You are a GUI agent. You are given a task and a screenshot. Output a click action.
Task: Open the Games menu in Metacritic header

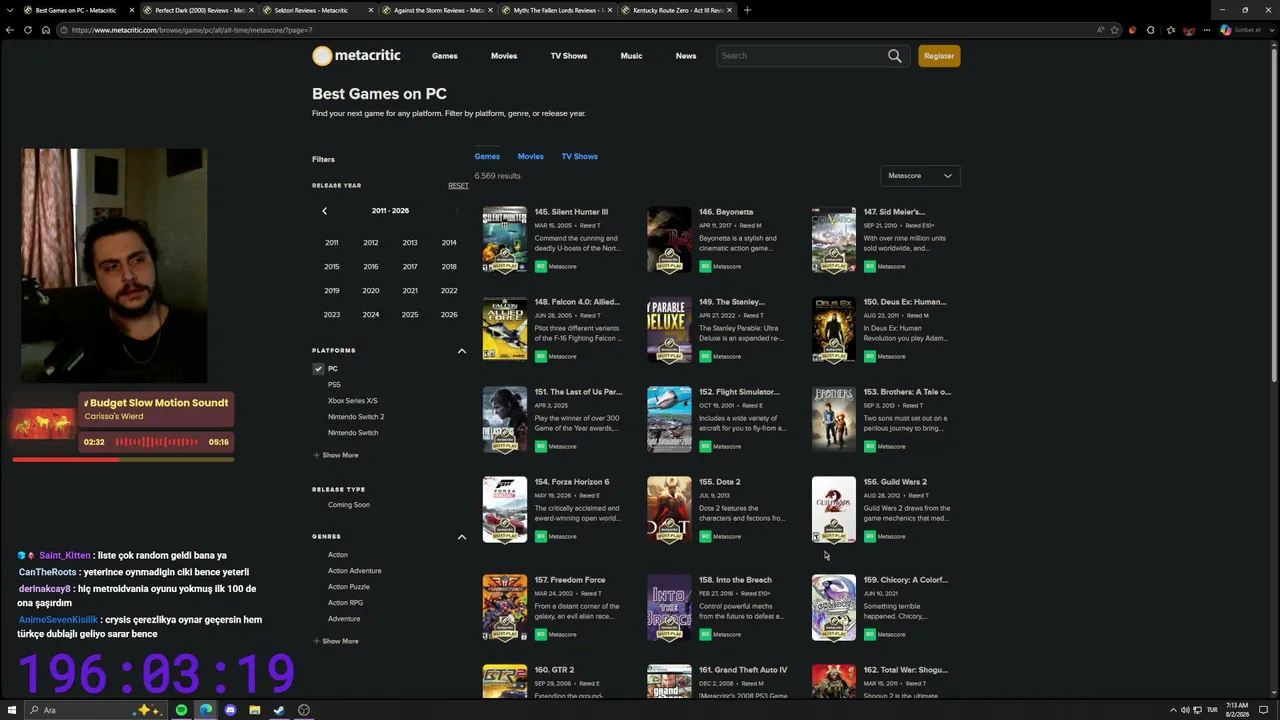(x=445, y=56)
